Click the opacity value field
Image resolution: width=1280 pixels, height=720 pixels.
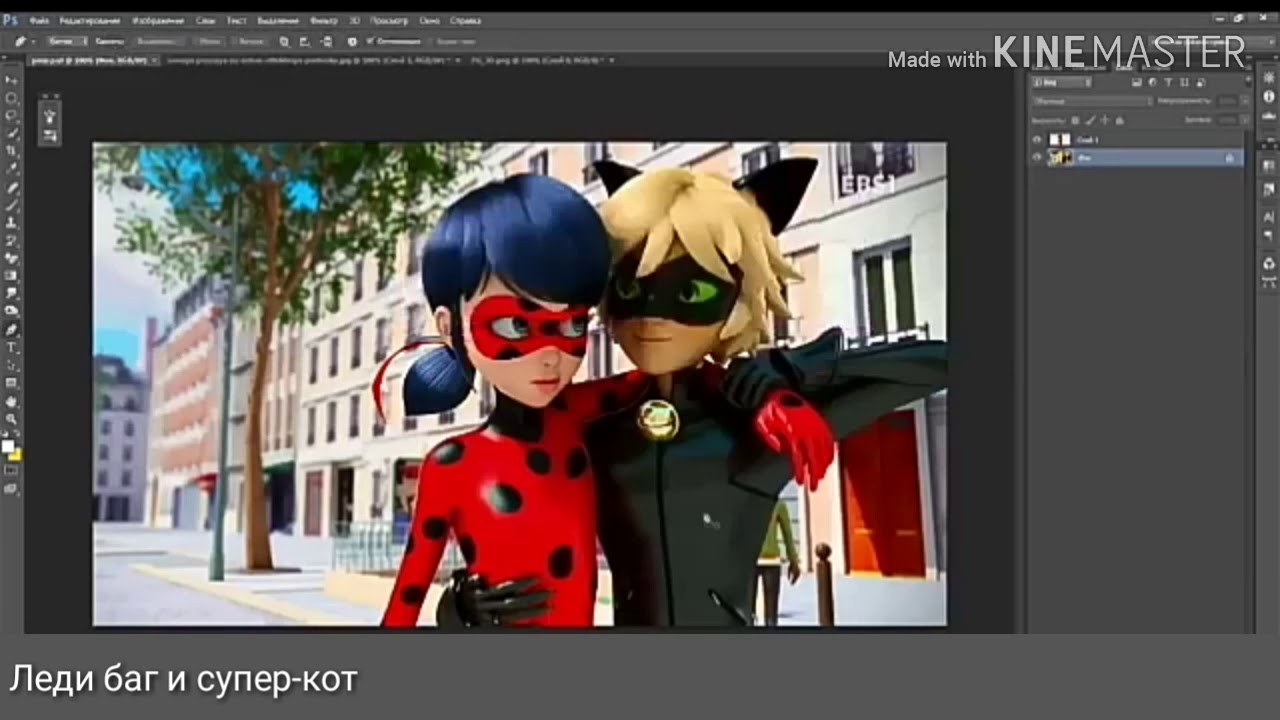1226,101
